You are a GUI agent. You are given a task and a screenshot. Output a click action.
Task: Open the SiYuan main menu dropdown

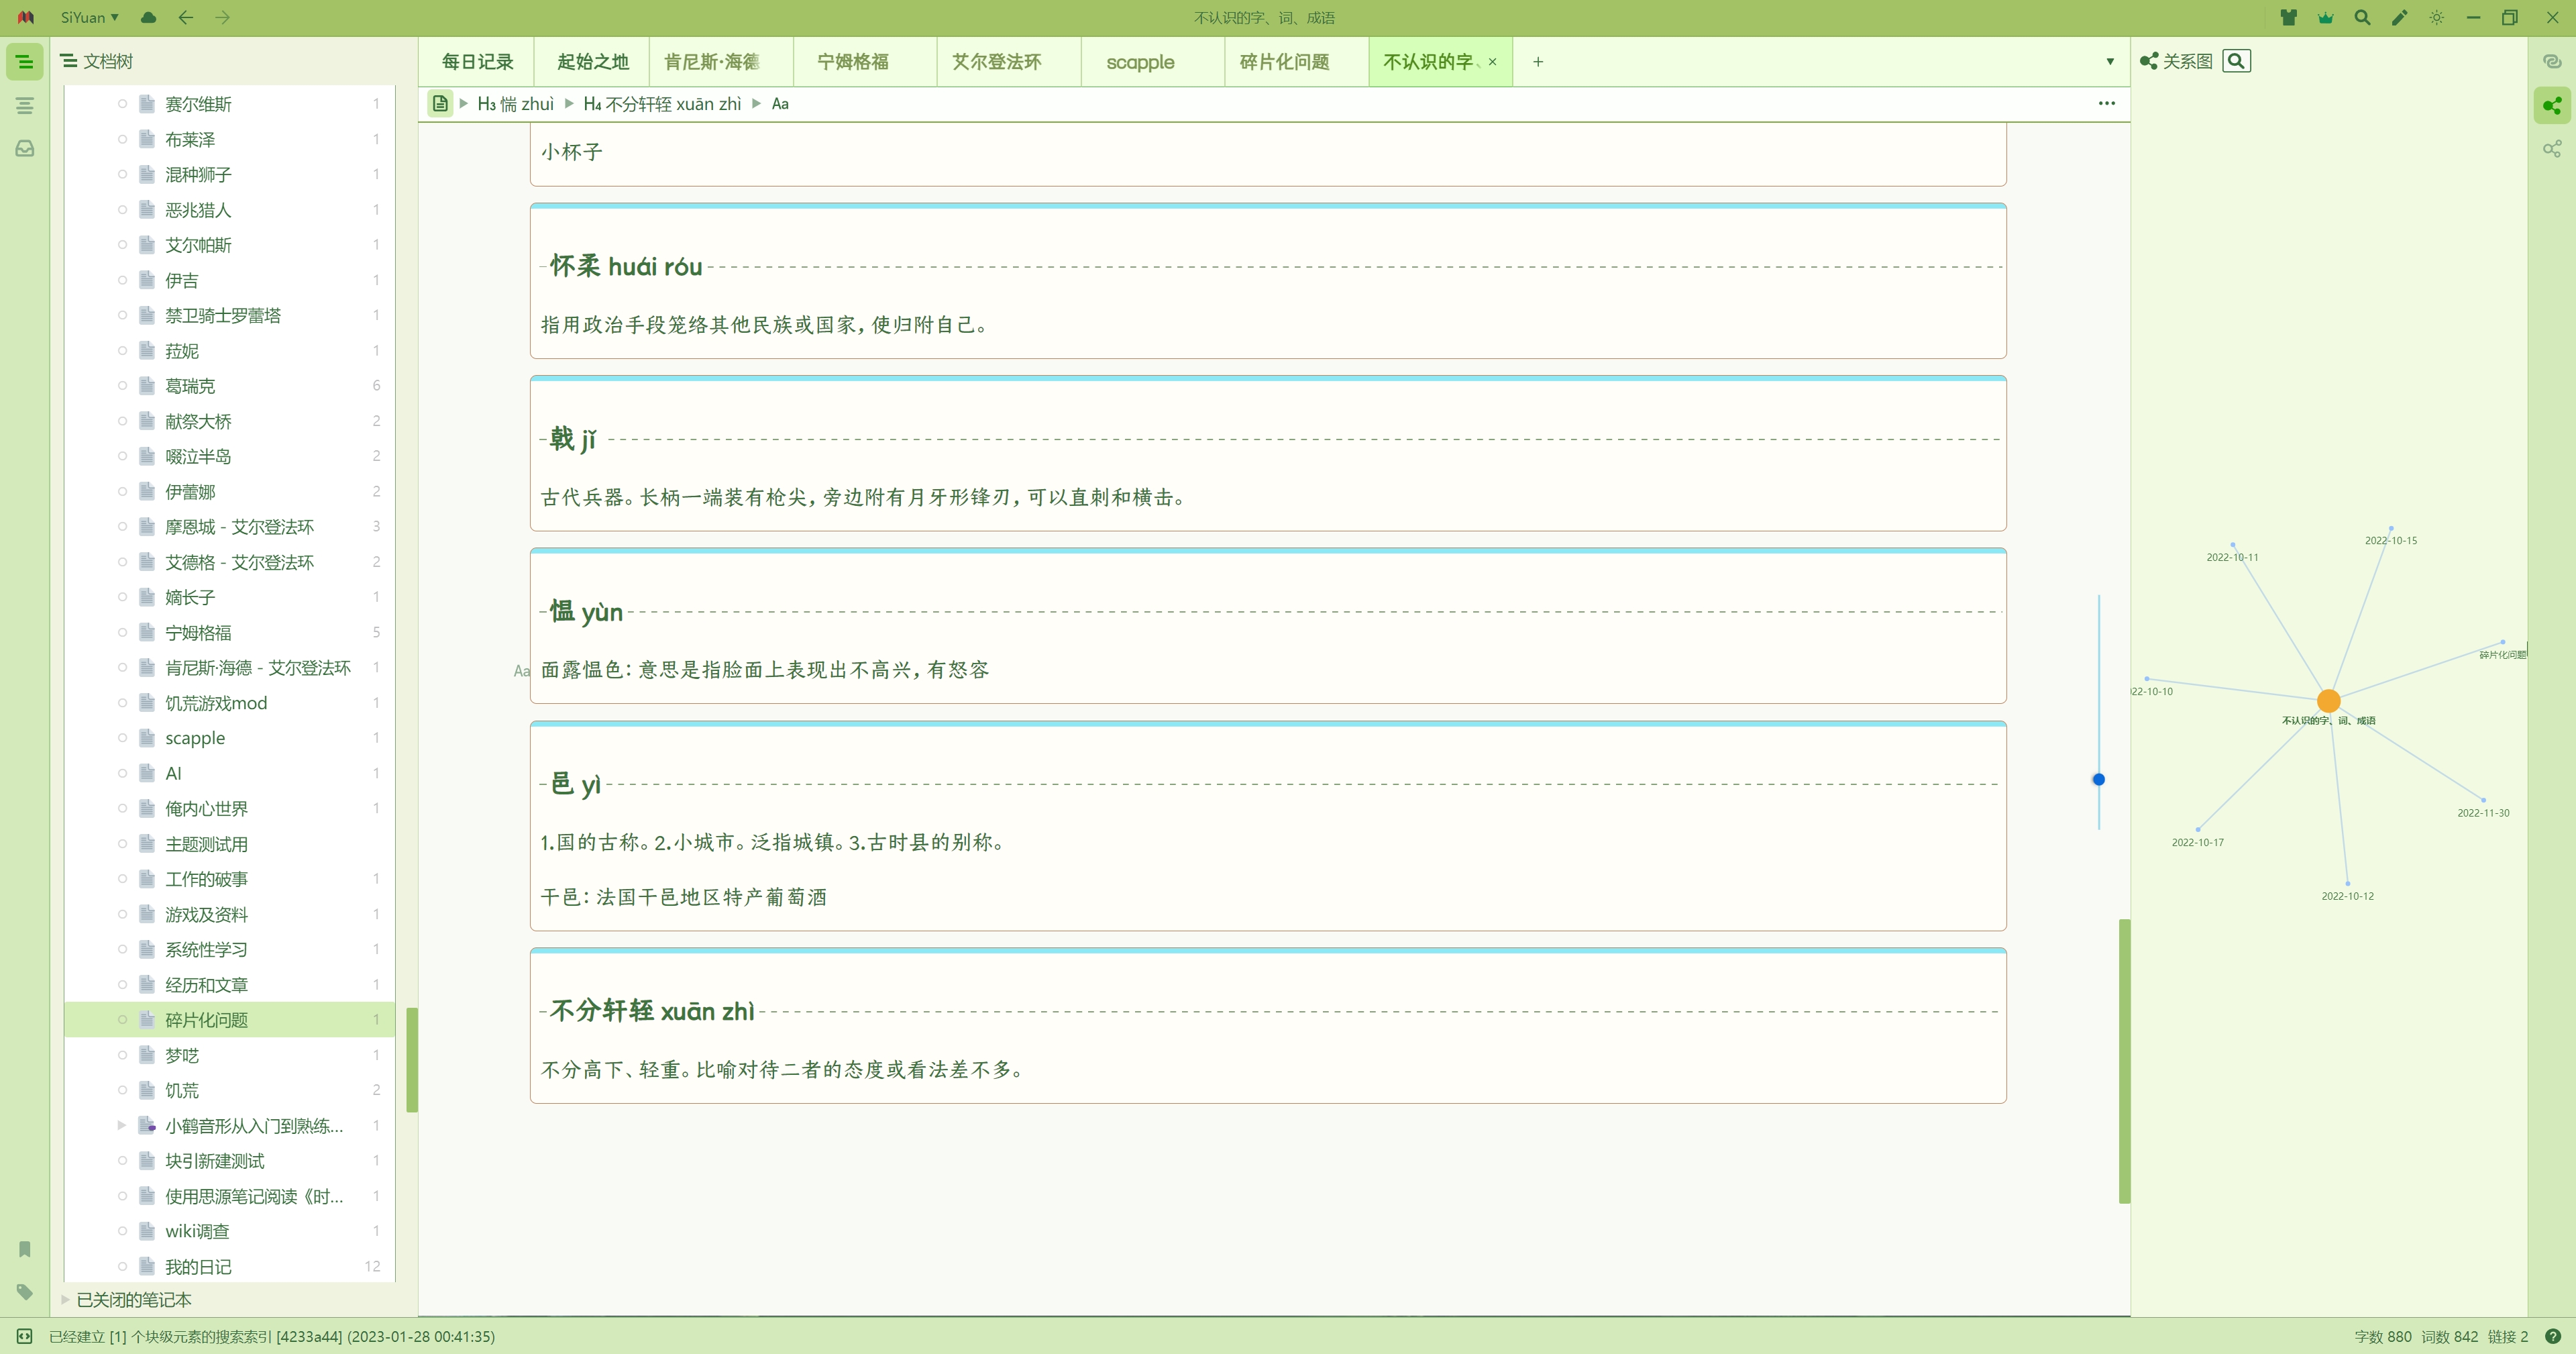click(x=89, y=17)
